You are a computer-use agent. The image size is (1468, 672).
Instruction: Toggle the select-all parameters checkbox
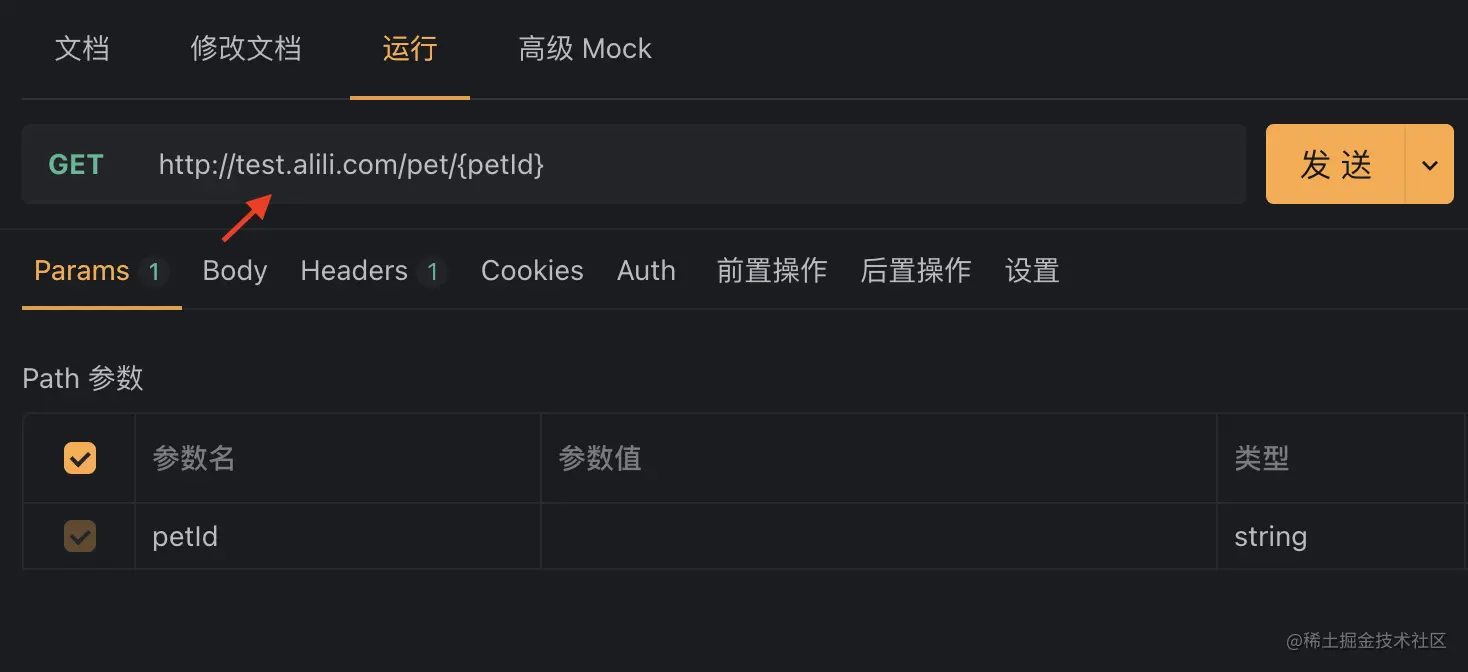pyautogui.click(x=79, y=458)
